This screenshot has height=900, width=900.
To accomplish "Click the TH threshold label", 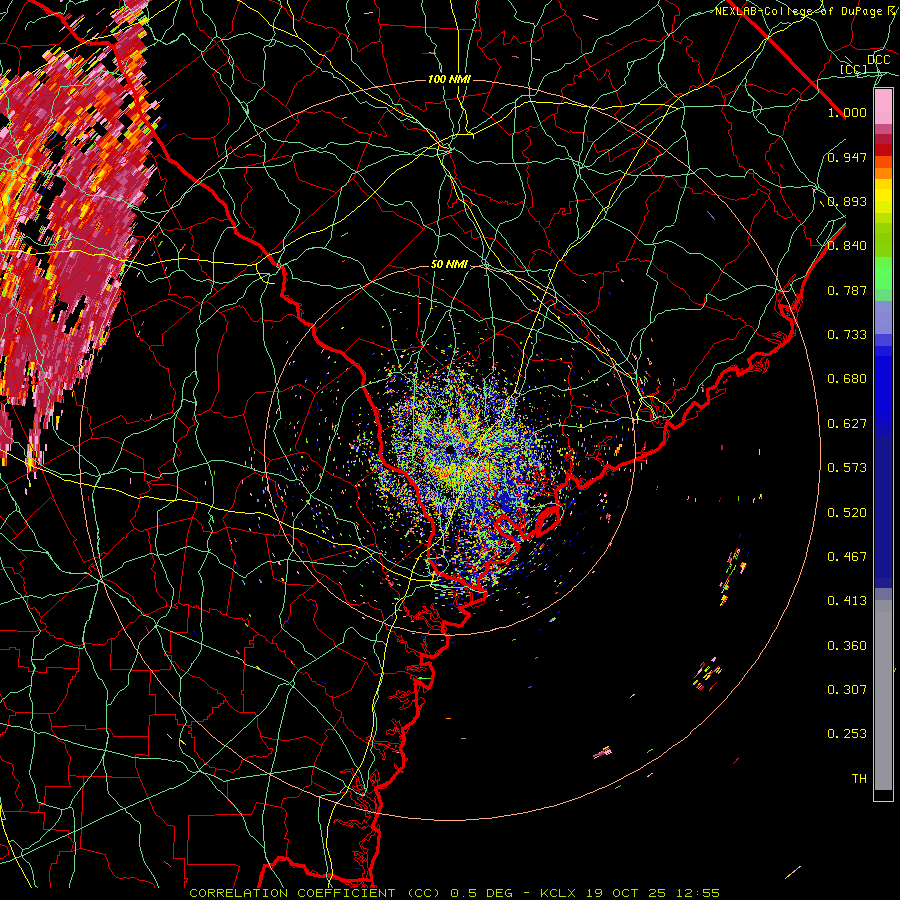I will tap(859, 779).
